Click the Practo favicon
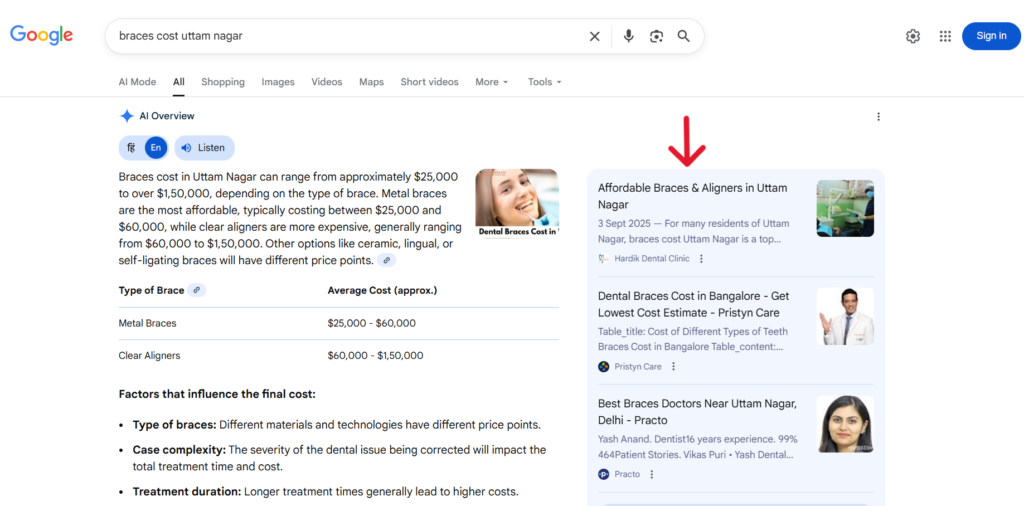 (x=603, y=474)
